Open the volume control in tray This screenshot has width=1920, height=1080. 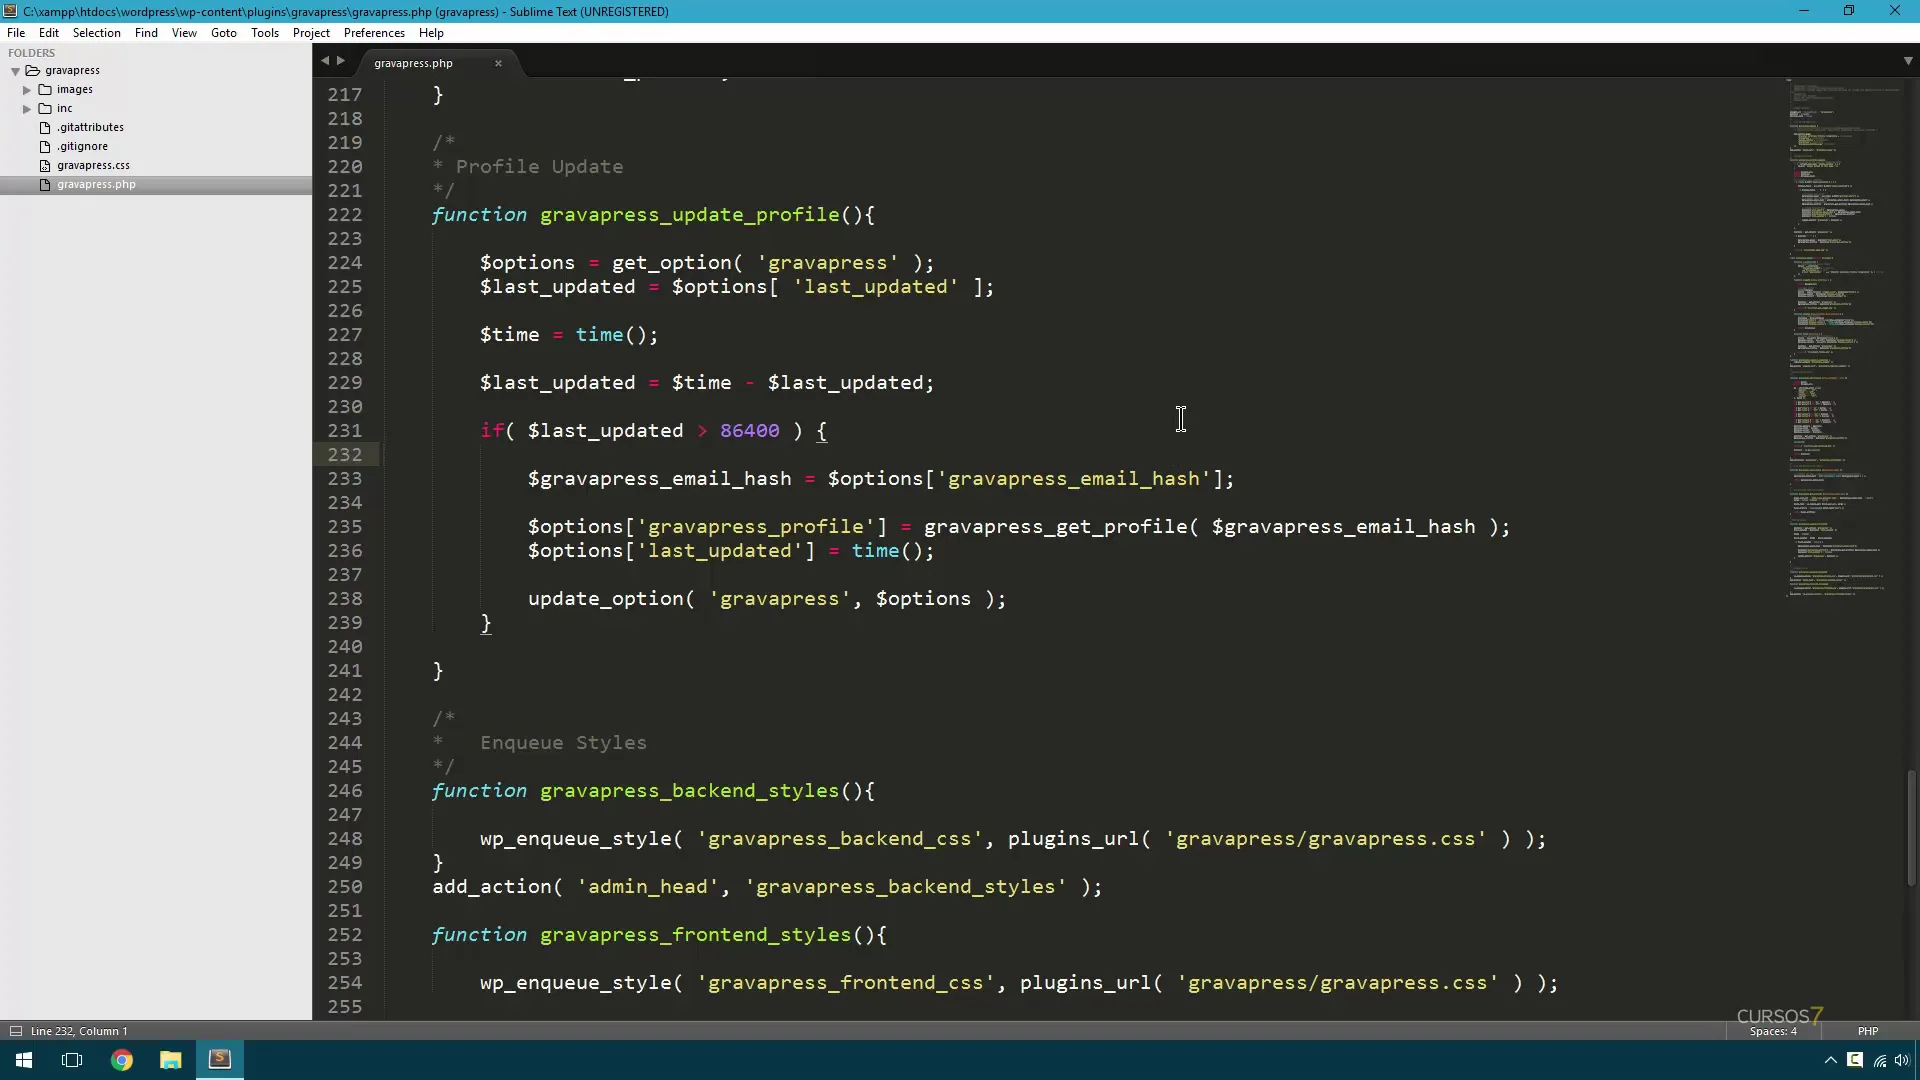1902,1061
